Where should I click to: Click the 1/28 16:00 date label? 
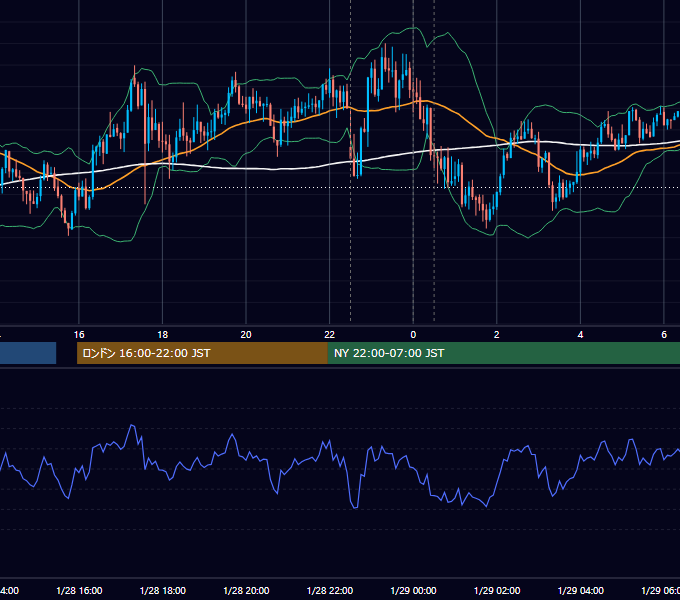[x=79, y=590]
